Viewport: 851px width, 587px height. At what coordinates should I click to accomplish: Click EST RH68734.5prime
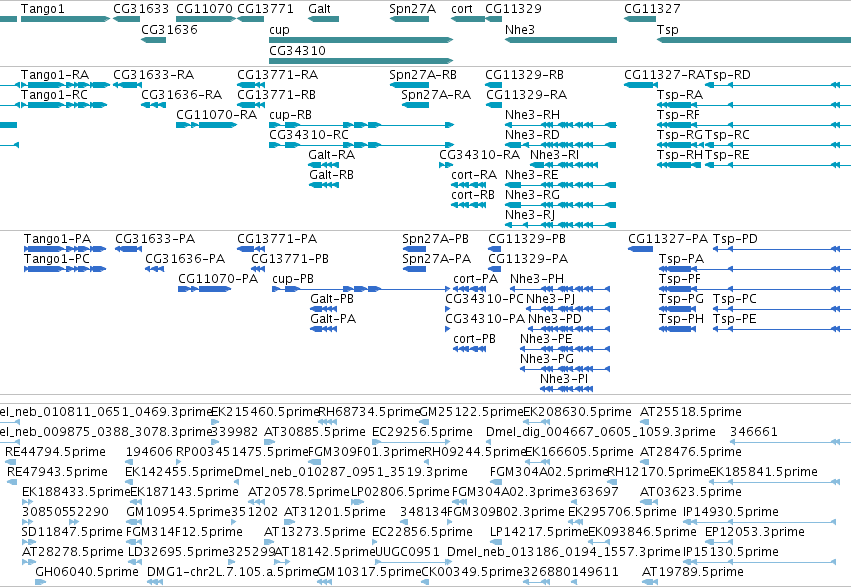pos(369,412)
